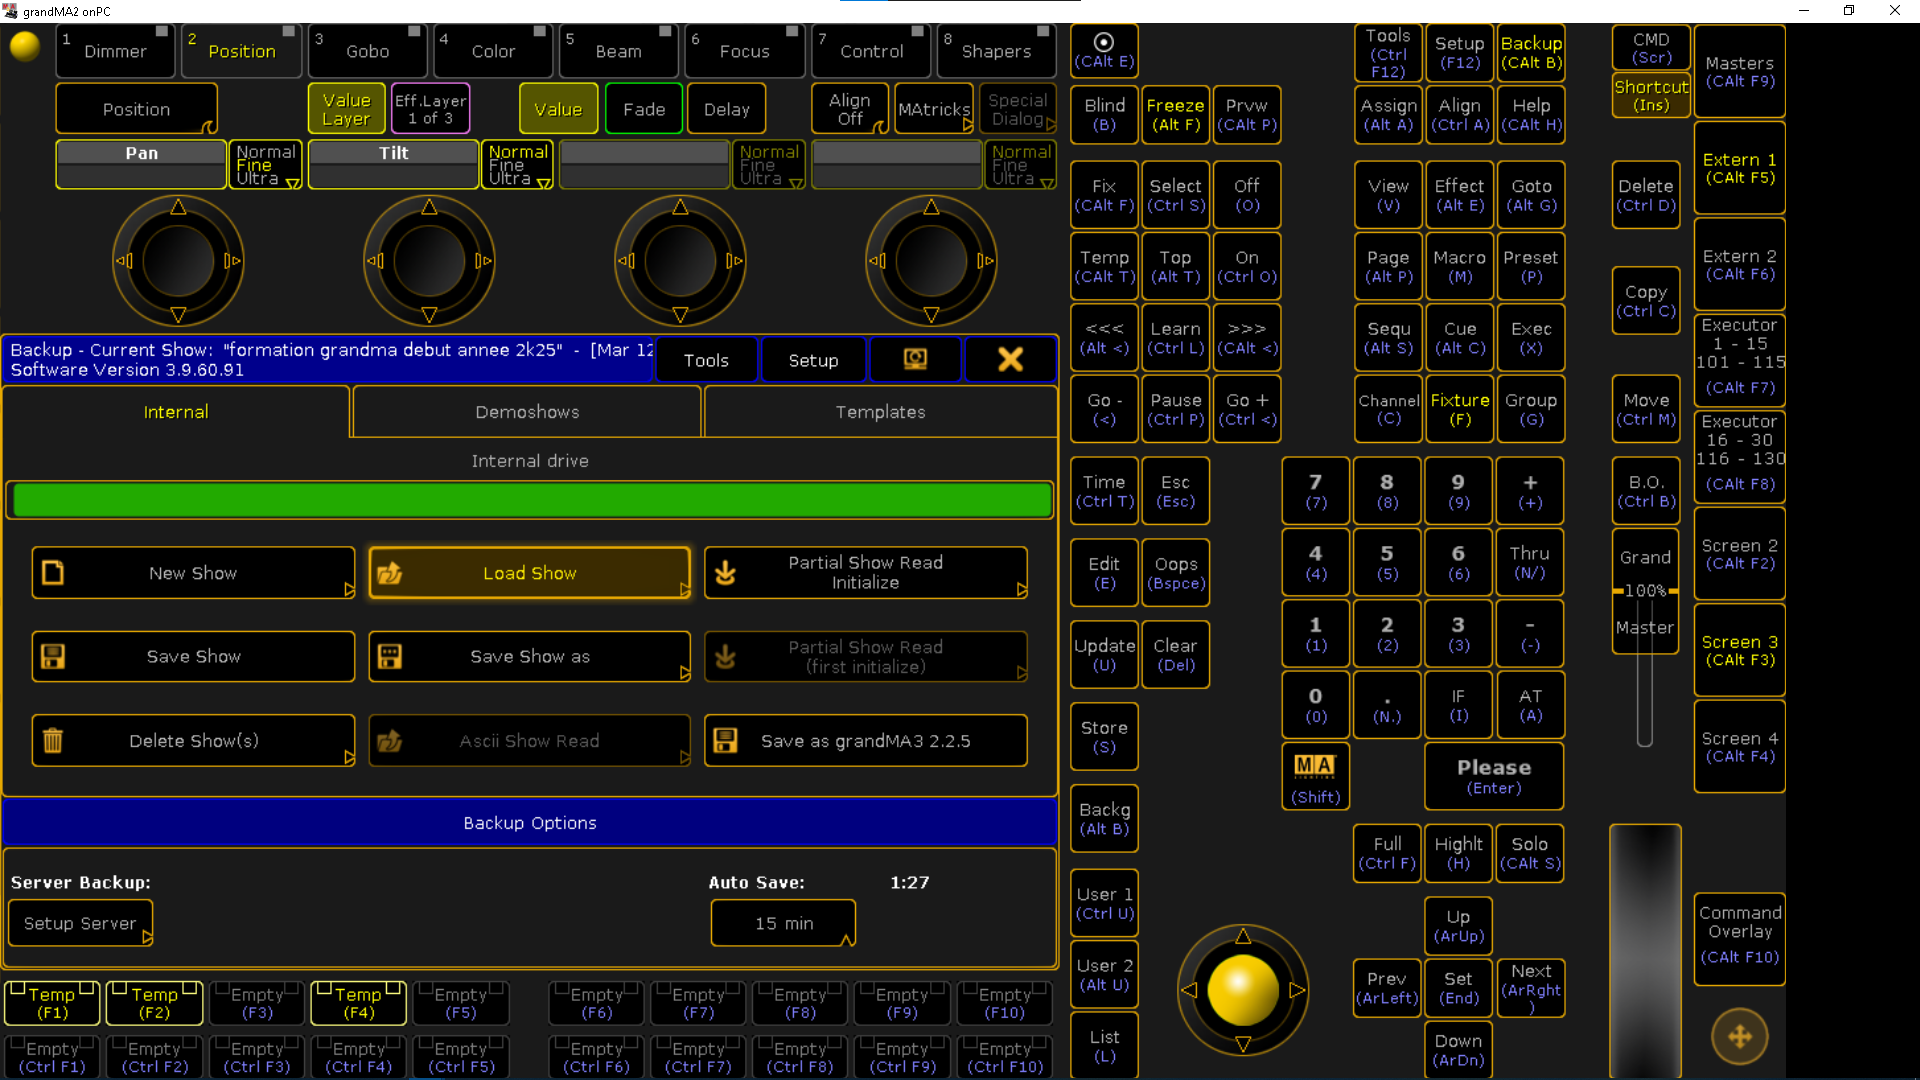This screenshot has height=1080, width=1920.
Task: Click the right arrow on Tilt encoder
Action: [483, 261]
